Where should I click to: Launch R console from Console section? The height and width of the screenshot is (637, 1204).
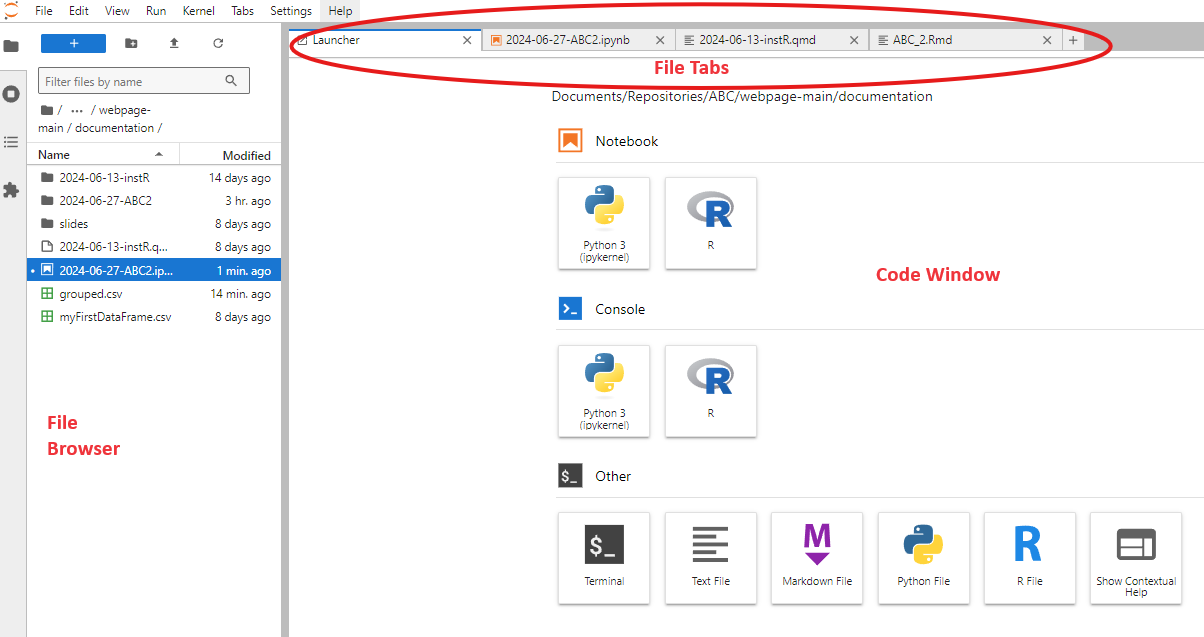click(x=710, y=390)
